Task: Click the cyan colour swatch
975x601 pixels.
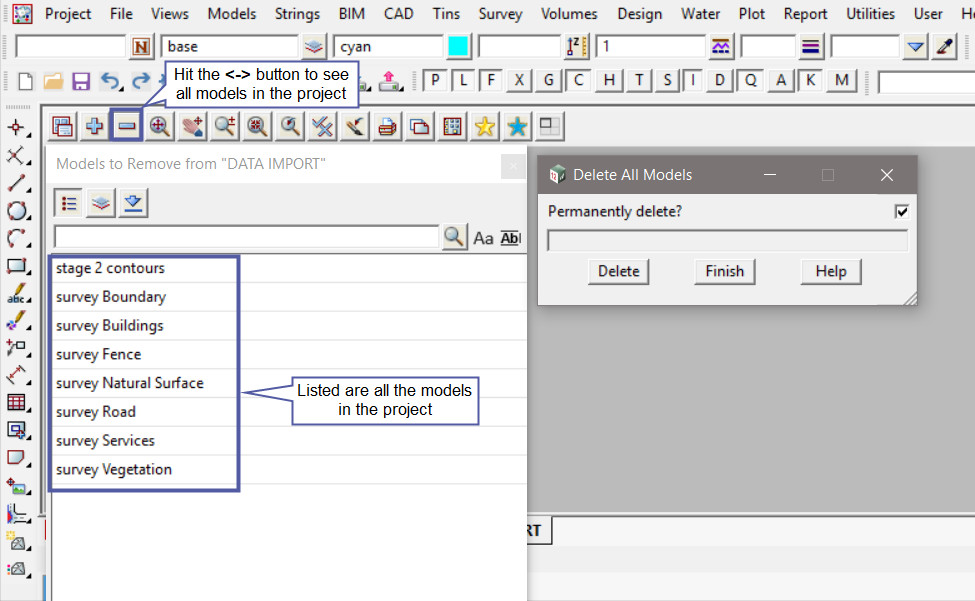Action: tap(458, 47)
